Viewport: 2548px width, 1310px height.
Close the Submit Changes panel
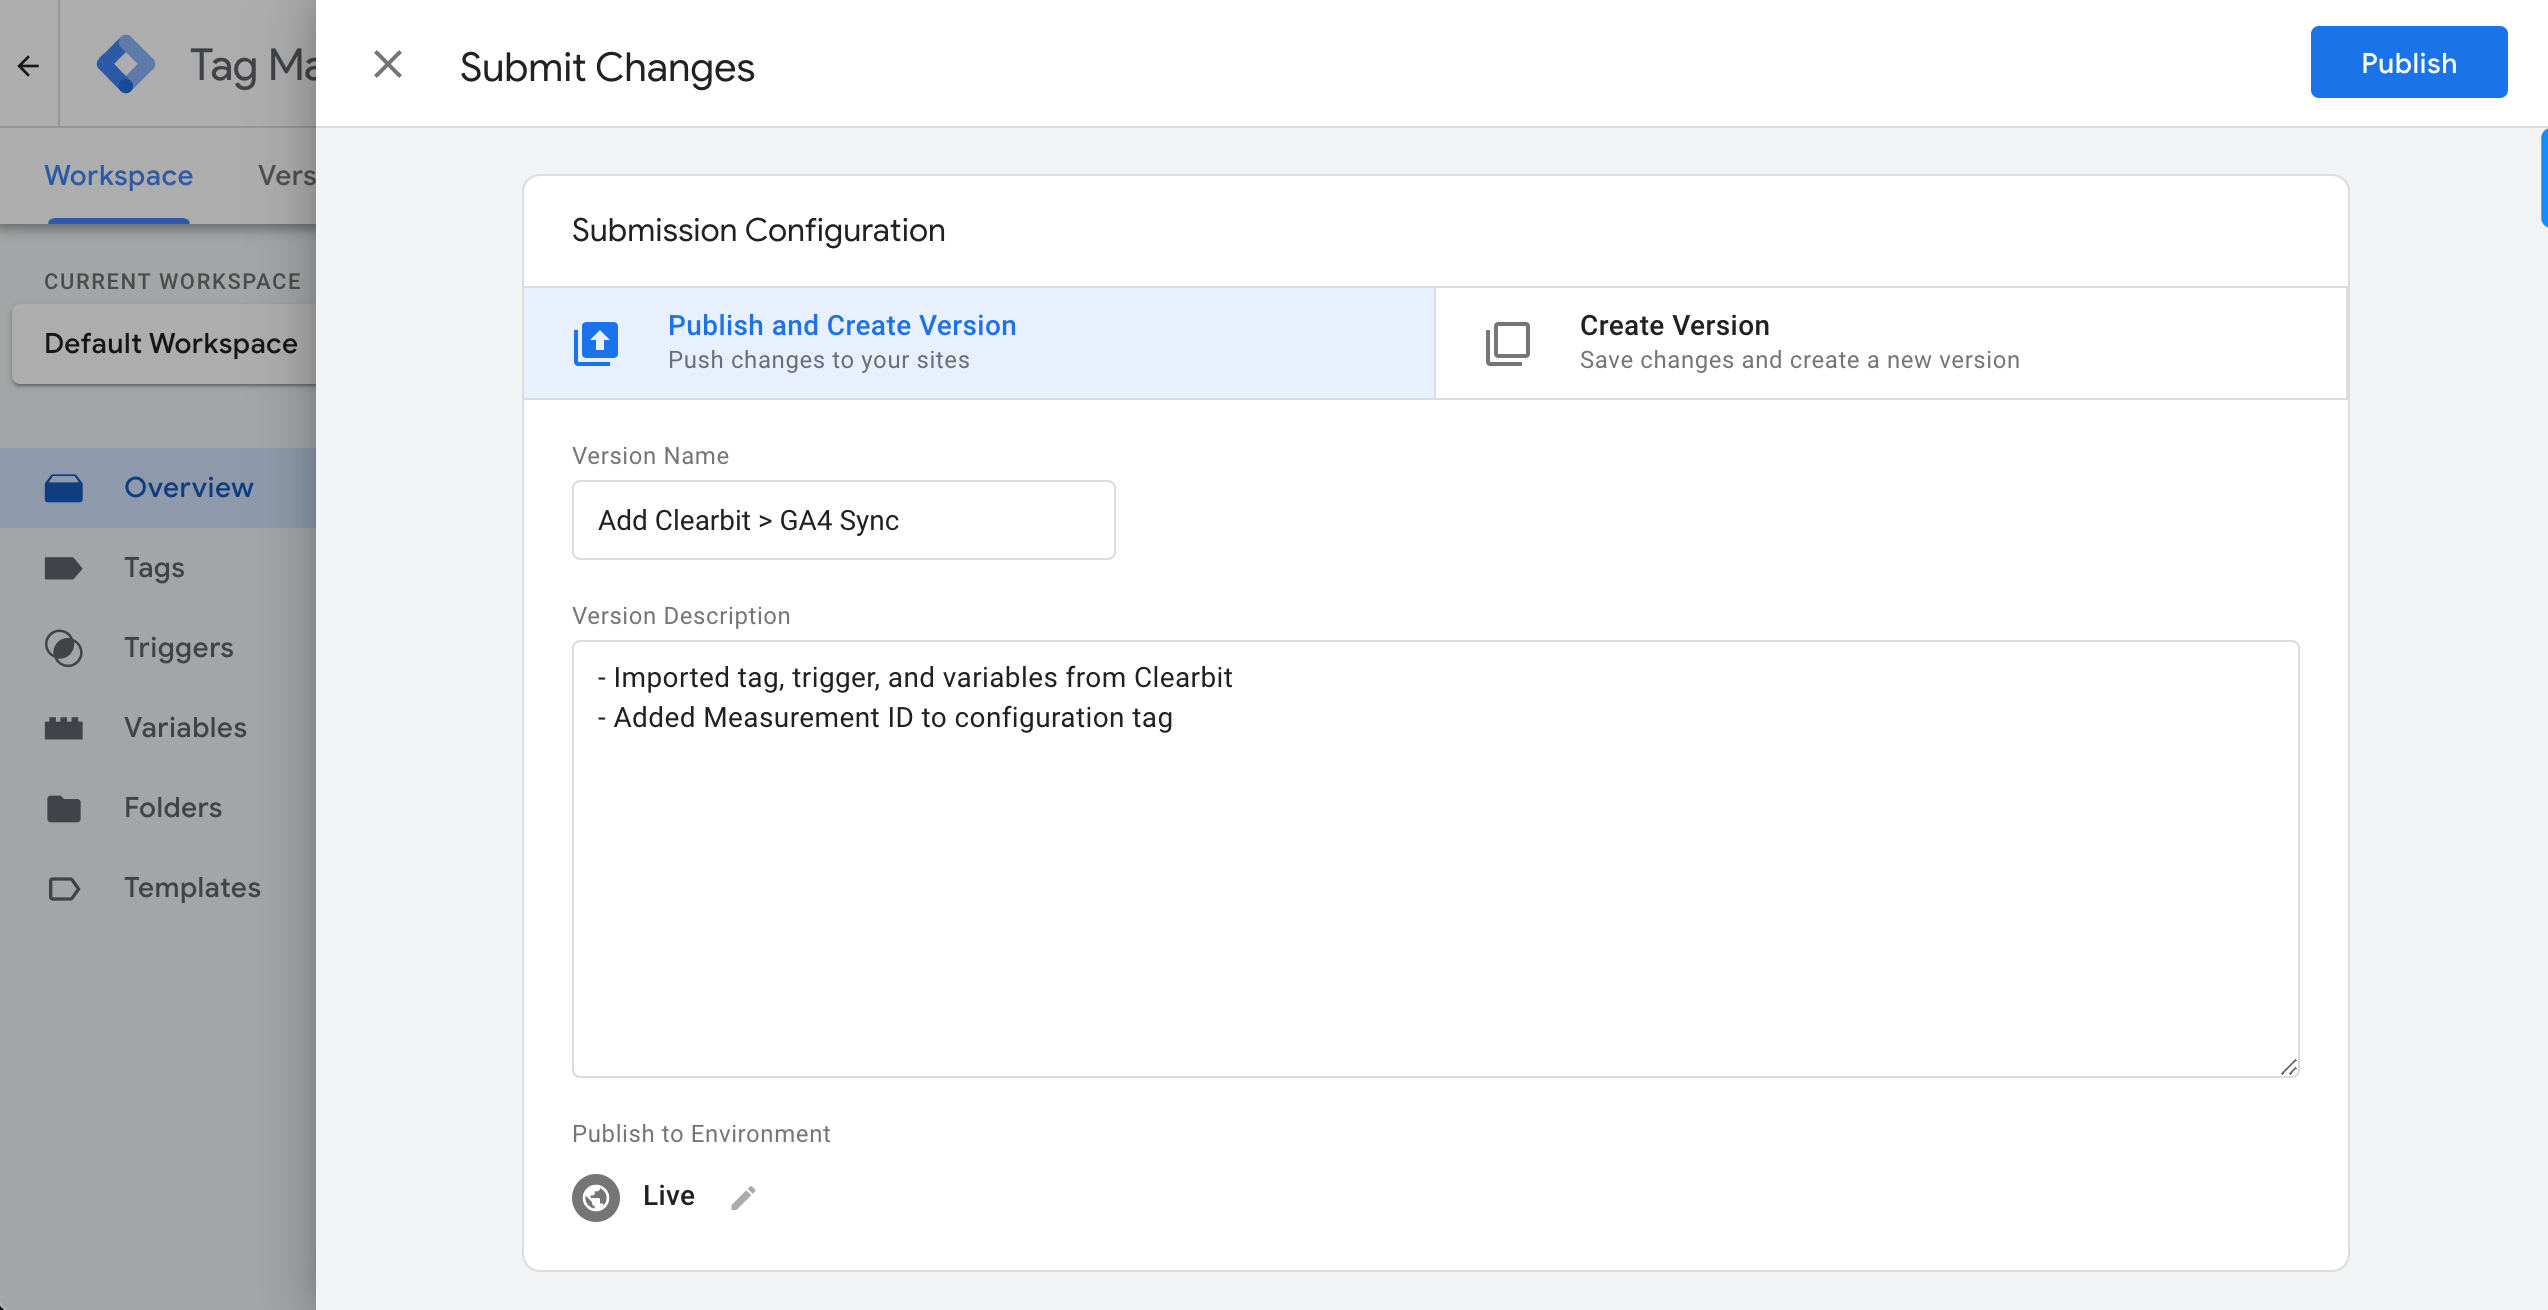click(388, 65)
